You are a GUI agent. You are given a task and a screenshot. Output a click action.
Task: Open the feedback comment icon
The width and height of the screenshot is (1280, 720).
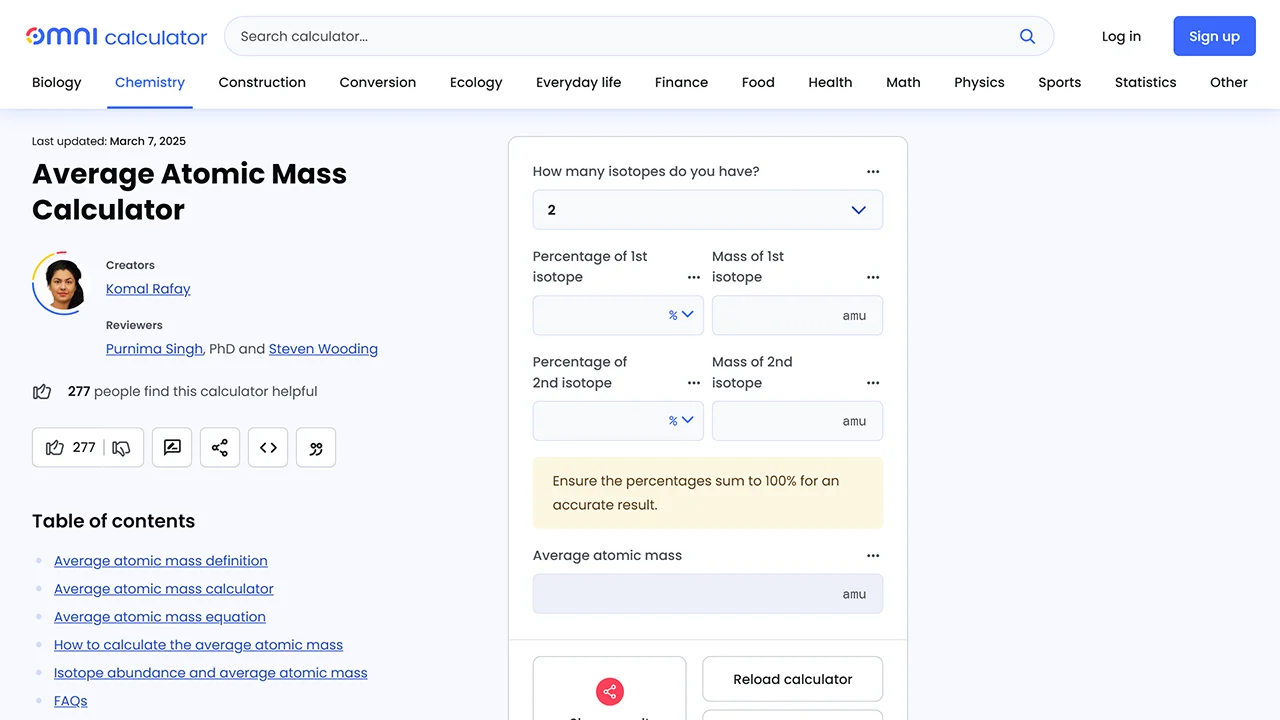click(171, 447)
